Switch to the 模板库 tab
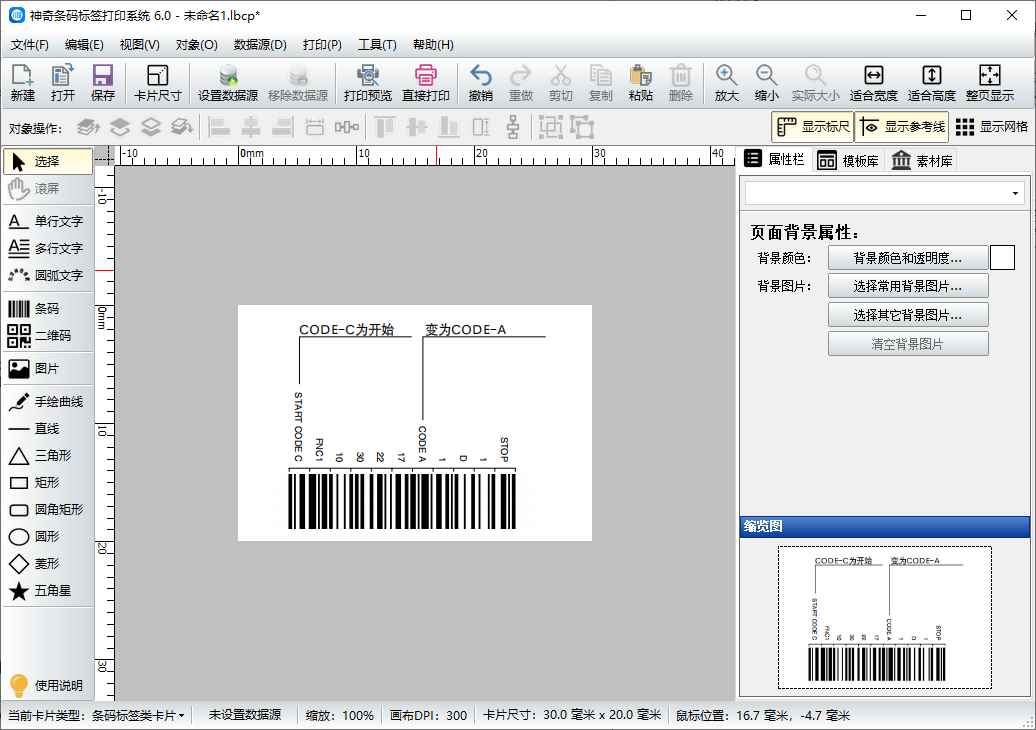Viewport: 1036px width, 730px height. click(x=848, y=161)
